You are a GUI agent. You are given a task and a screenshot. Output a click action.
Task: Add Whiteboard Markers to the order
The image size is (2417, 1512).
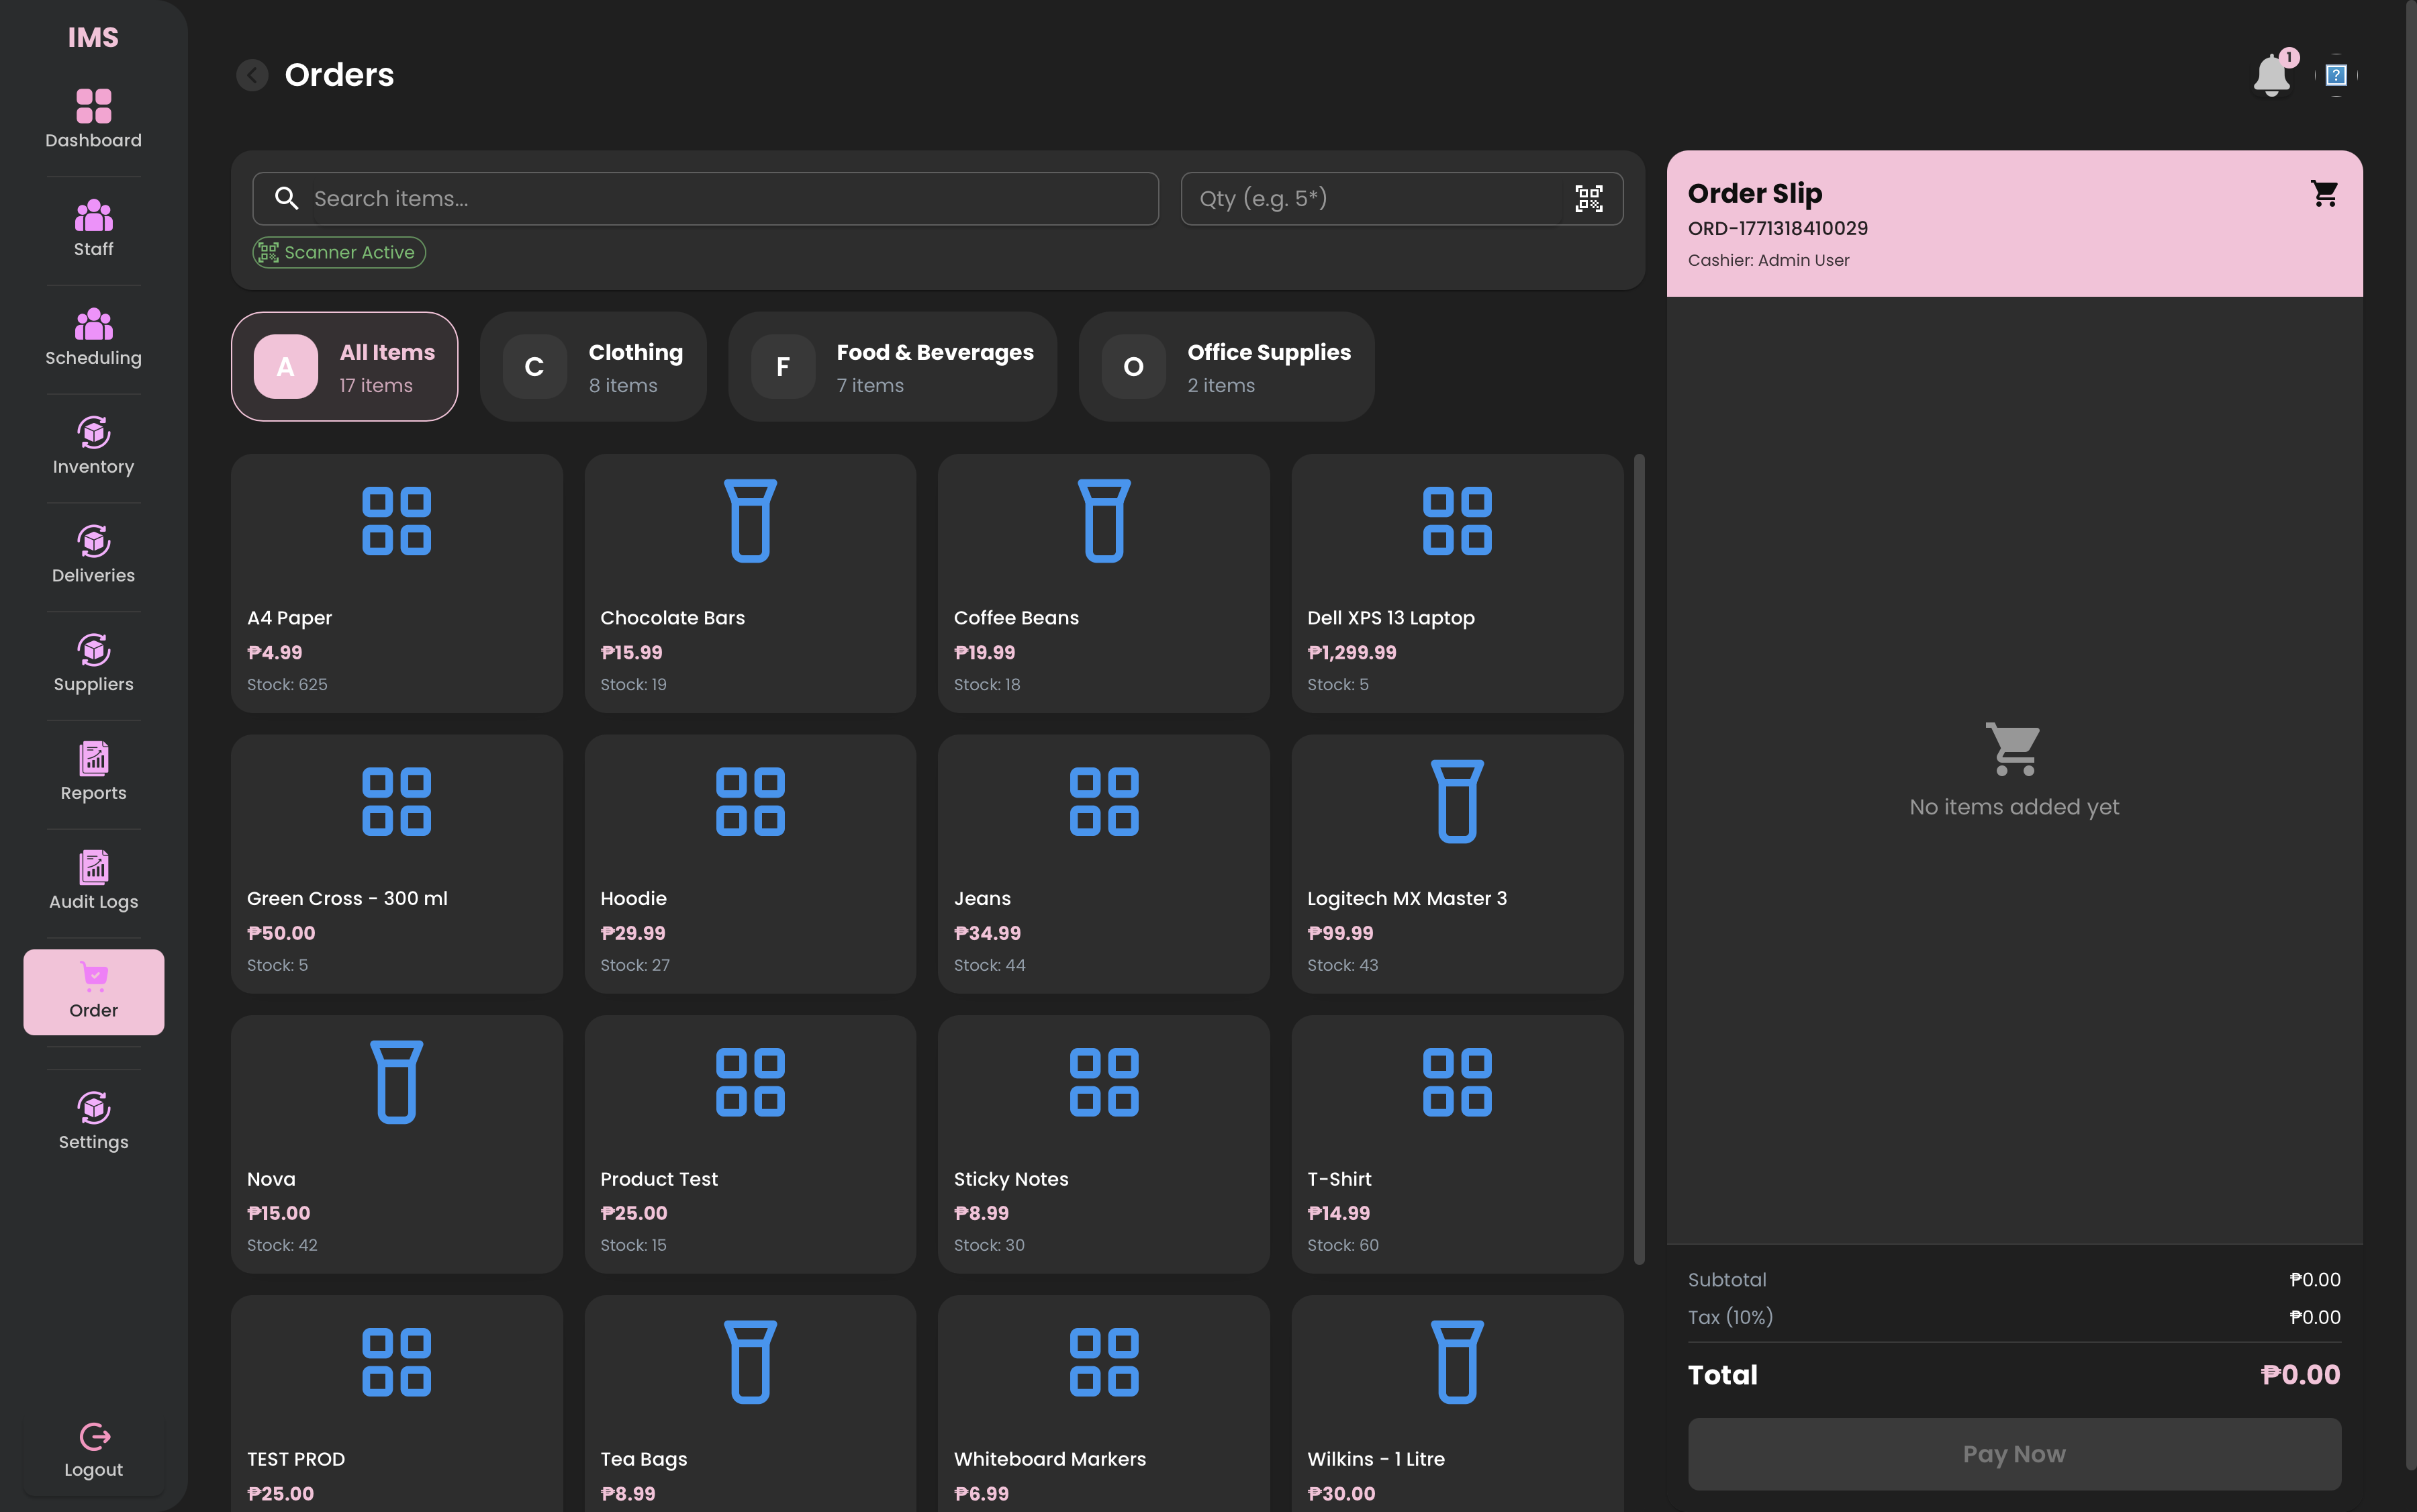(1104, 1404)
